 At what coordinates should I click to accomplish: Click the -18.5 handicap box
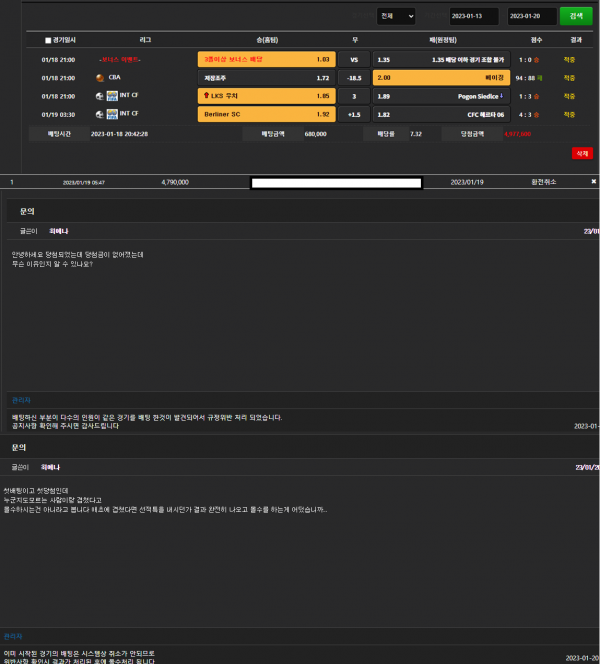coord(354,78)
